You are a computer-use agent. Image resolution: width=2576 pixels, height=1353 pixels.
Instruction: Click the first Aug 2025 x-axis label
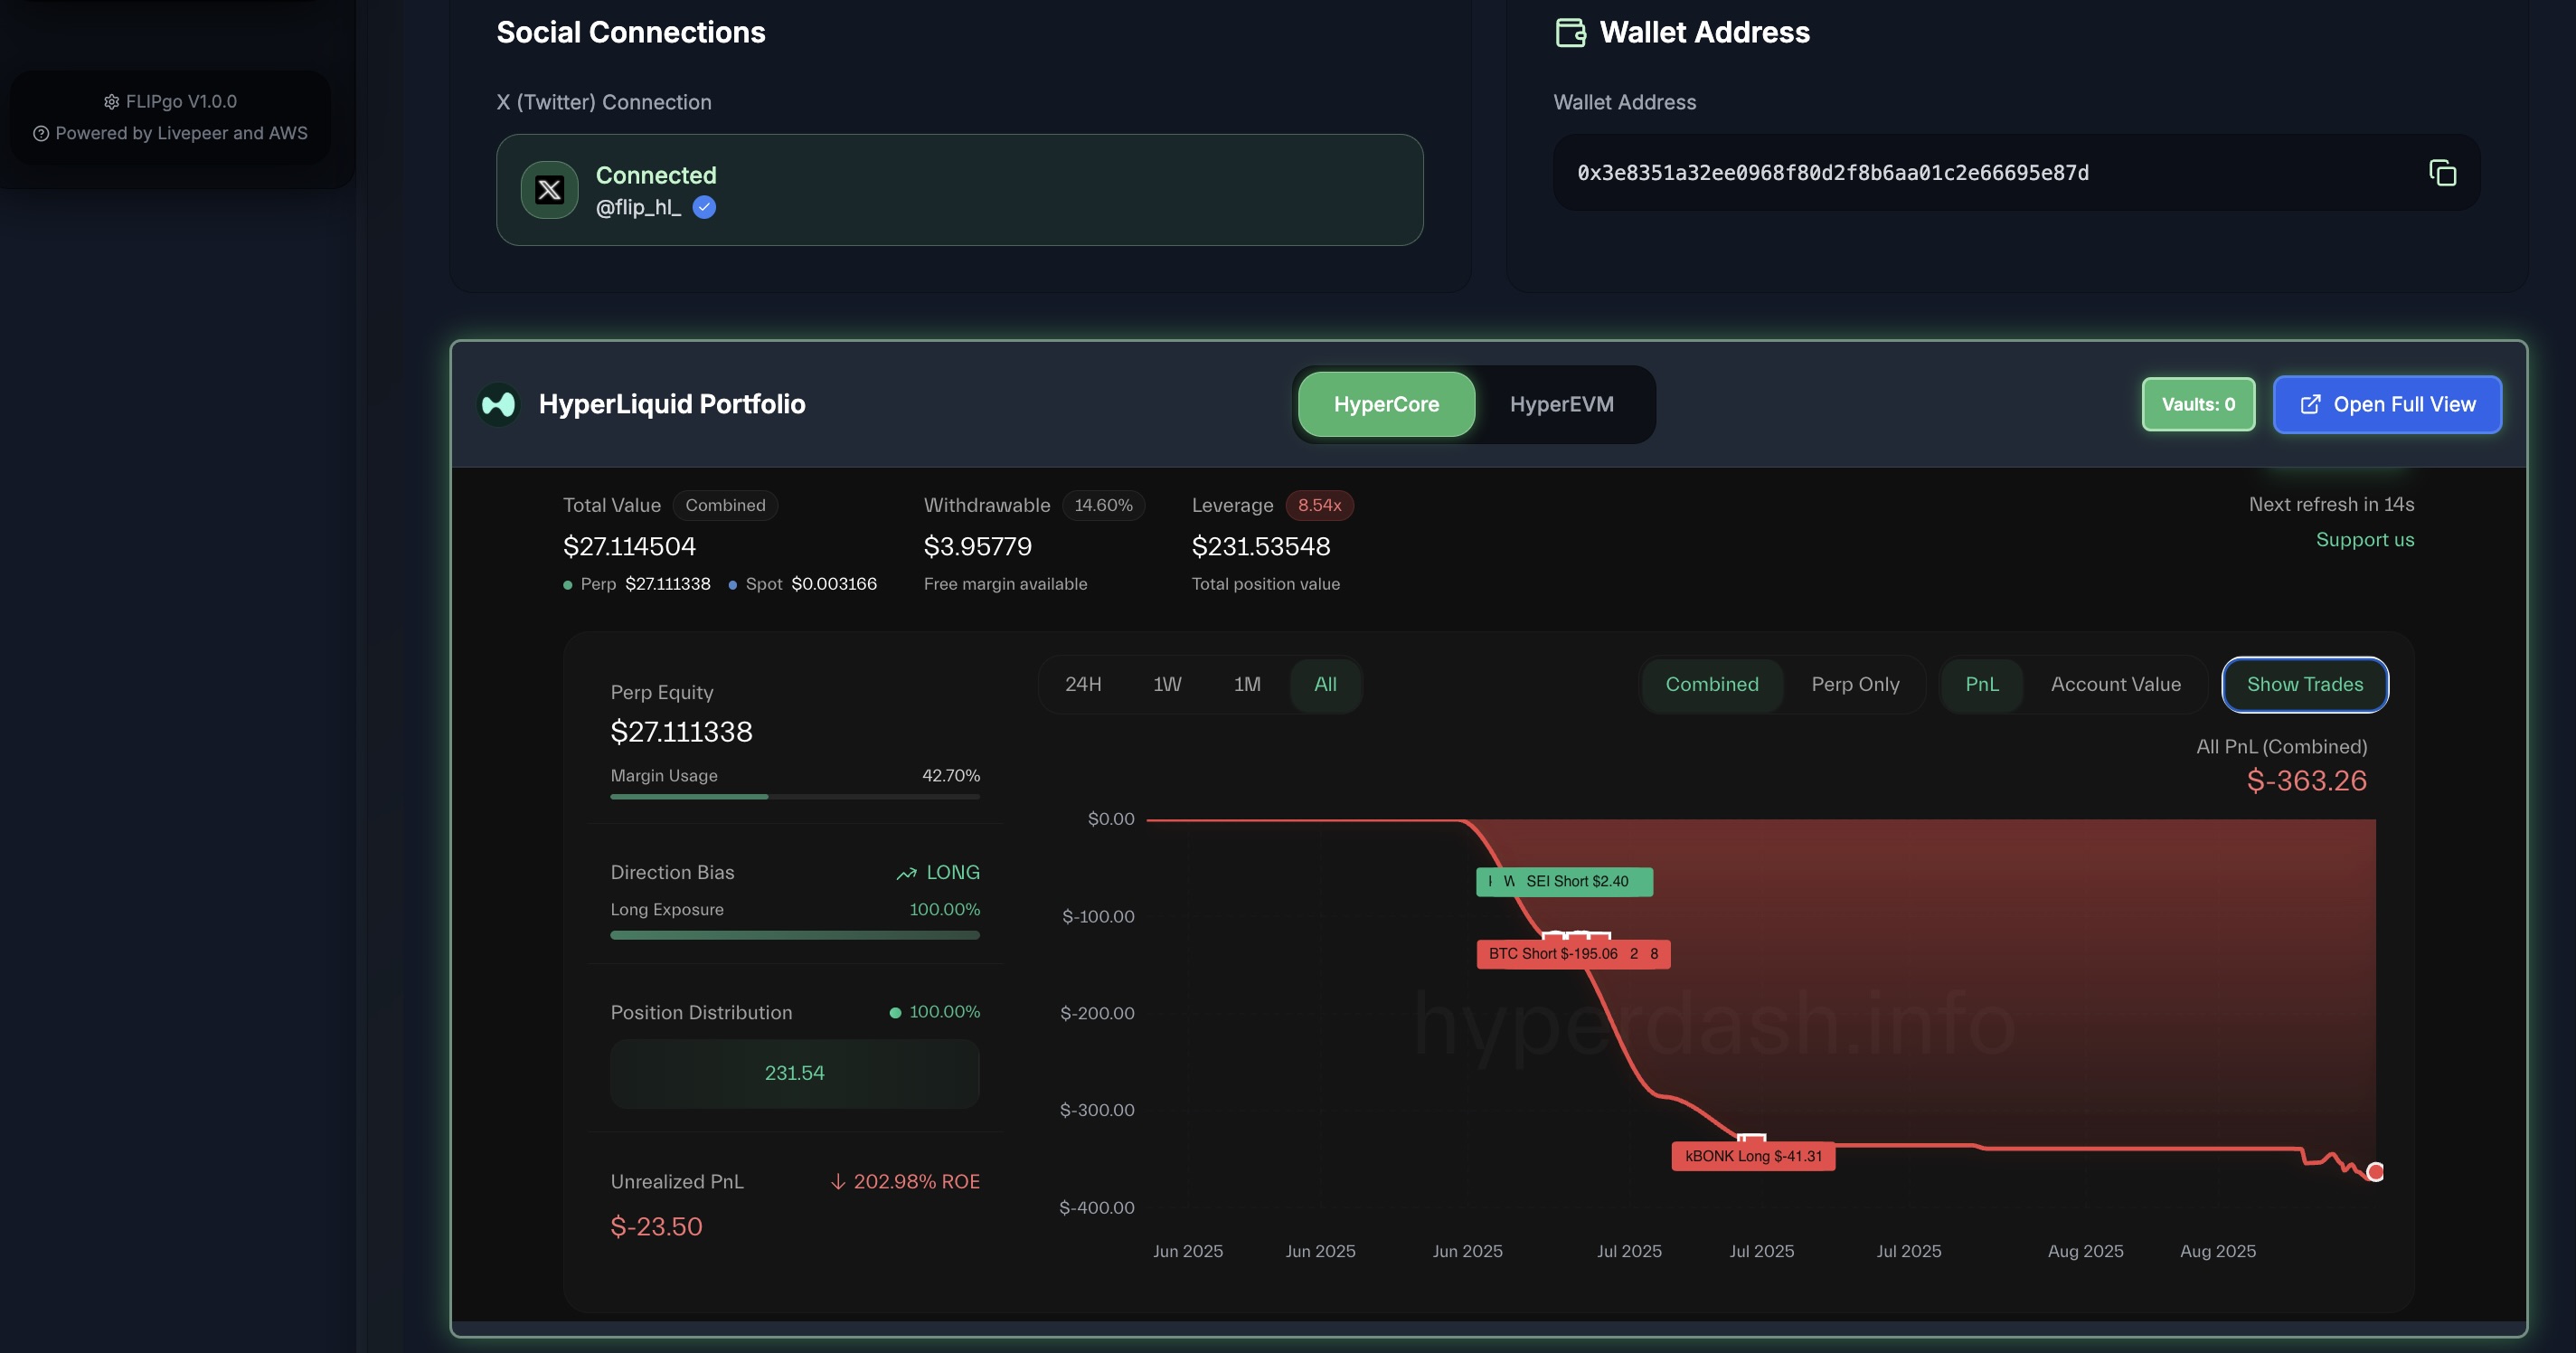[2085, 1252]
